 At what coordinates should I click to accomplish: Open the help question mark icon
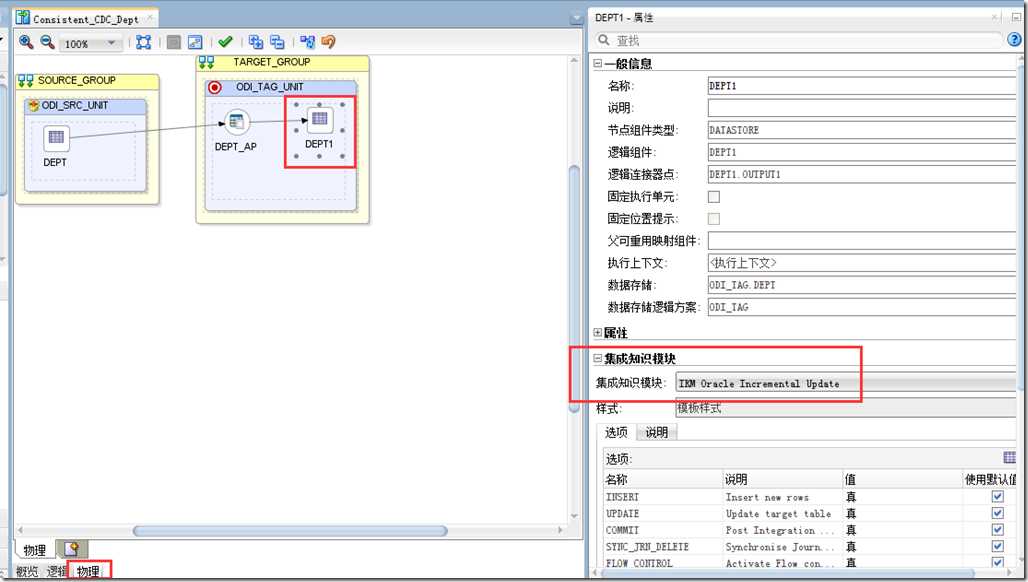(x=1014, y=40)
